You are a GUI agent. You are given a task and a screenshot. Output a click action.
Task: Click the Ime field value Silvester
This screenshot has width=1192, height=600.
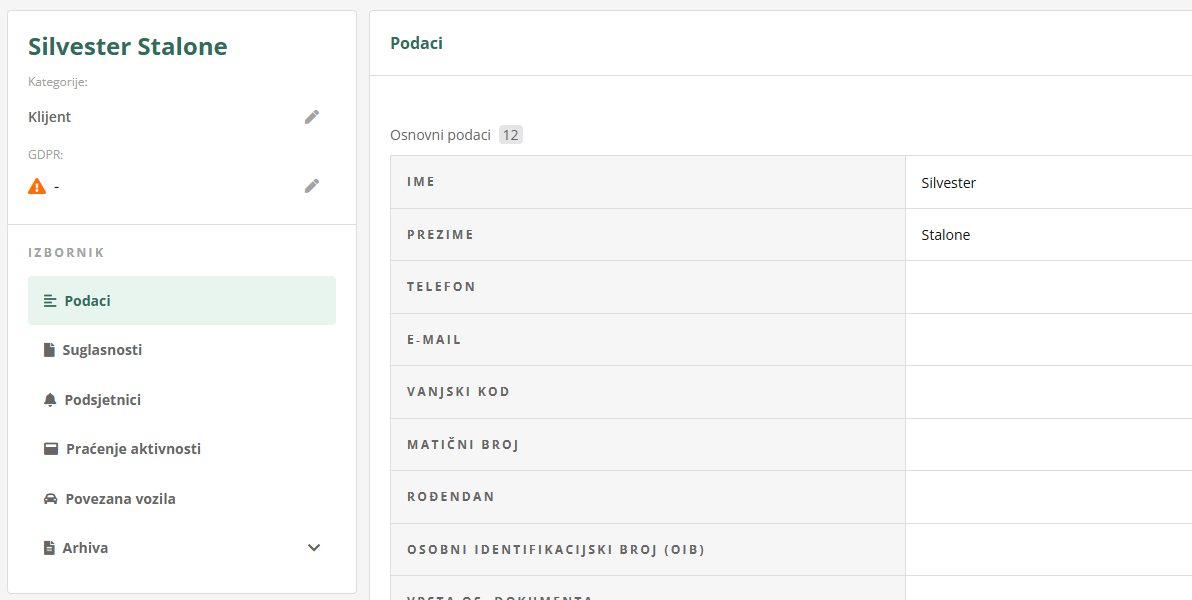click(x=948, y=183)
